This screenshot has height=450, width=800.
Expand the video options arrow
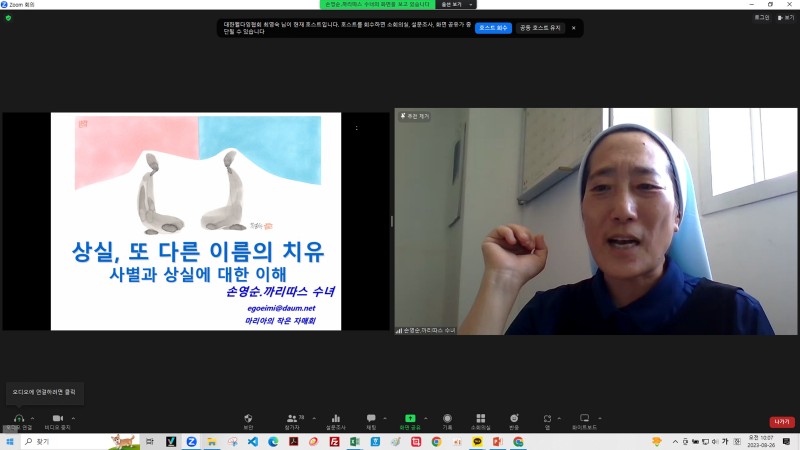click(74, 417)
